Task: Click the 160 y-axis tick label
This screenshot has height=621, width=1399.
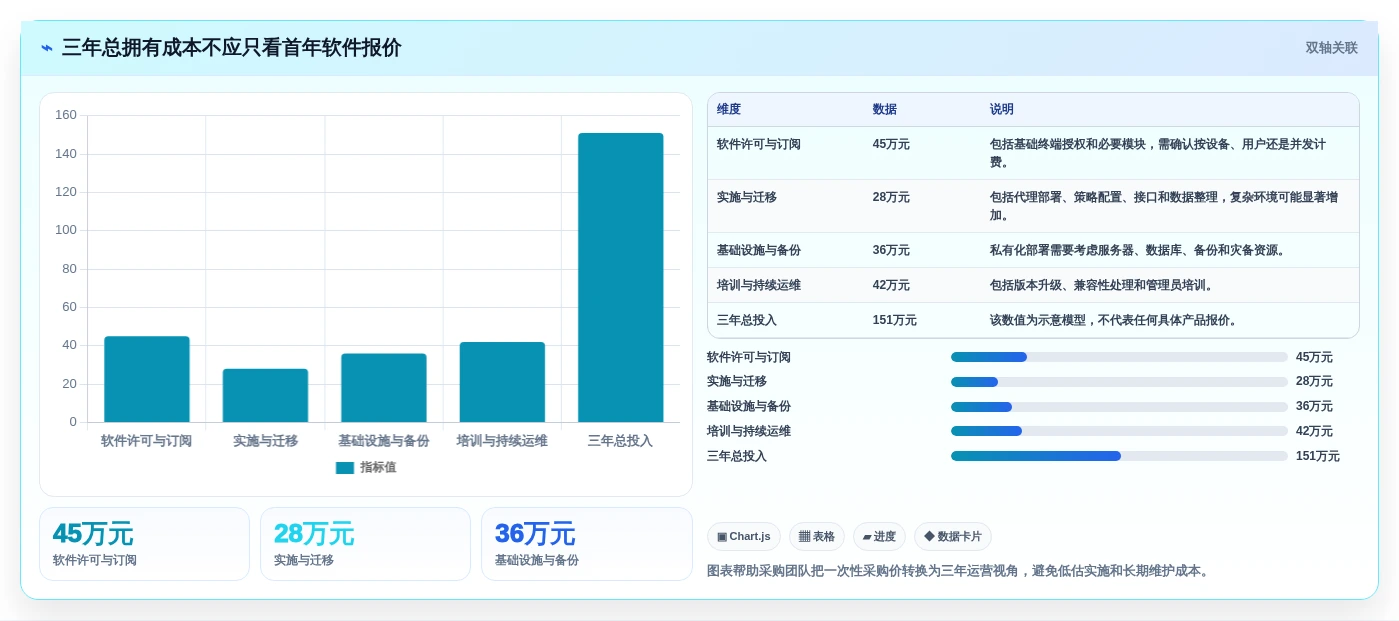Action: tap(66, 115)
